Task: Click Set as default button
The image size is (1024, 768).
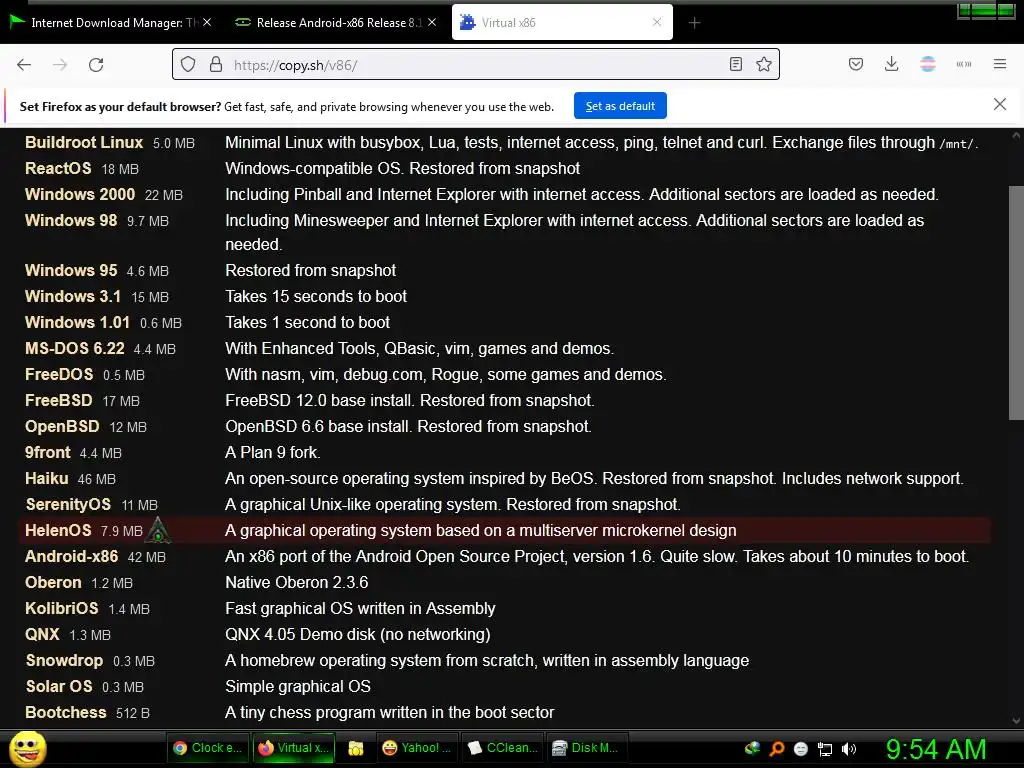Action: (620, 106)
